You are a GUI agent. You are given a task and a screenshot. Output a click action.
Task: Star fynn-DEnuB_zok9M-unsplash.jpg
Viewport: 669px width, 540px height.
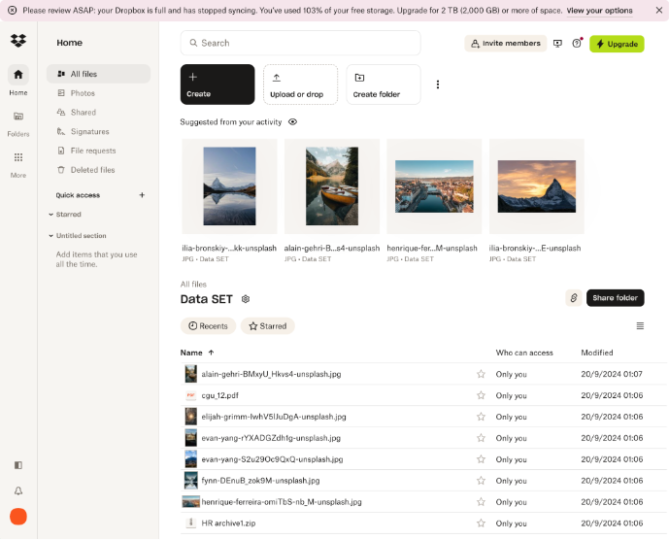coord(481,481)
